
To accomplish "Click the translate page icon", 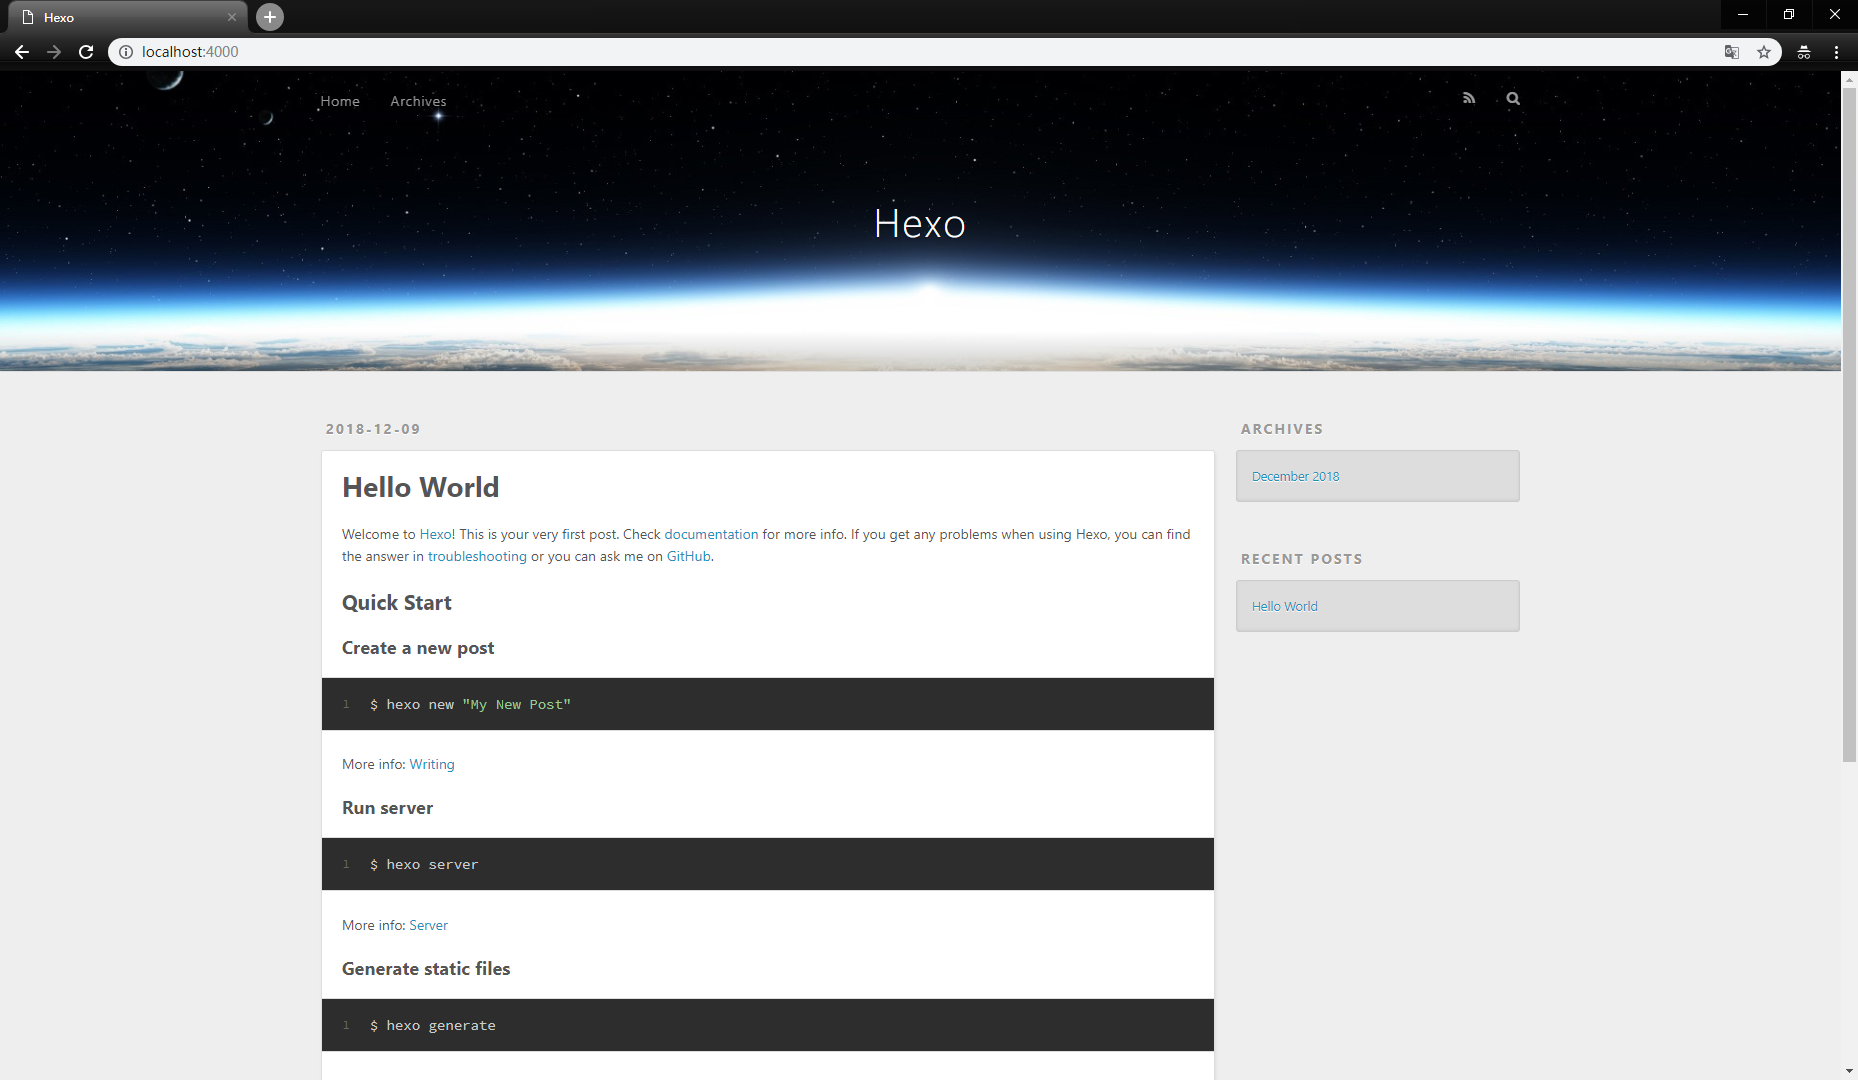I will coord(1732,52).
